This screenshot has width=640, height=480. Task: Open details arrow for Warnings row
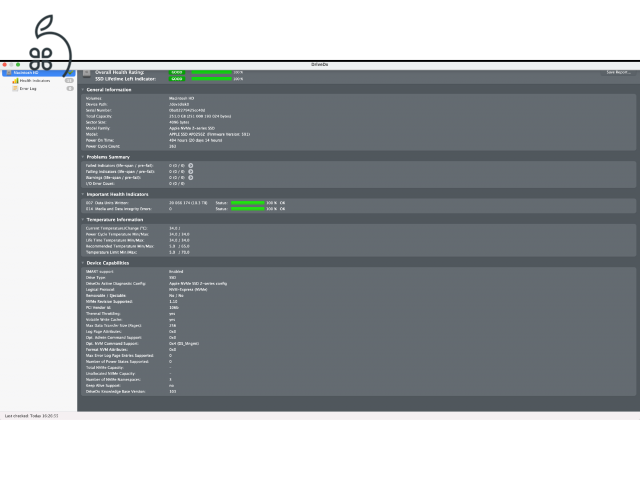pyautogui.click(x=191, y=178)
